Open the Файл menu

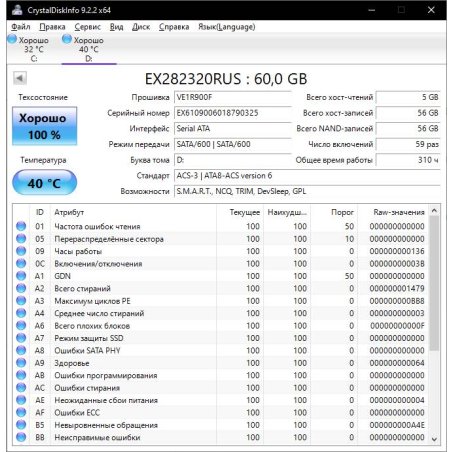pos(21,27)
